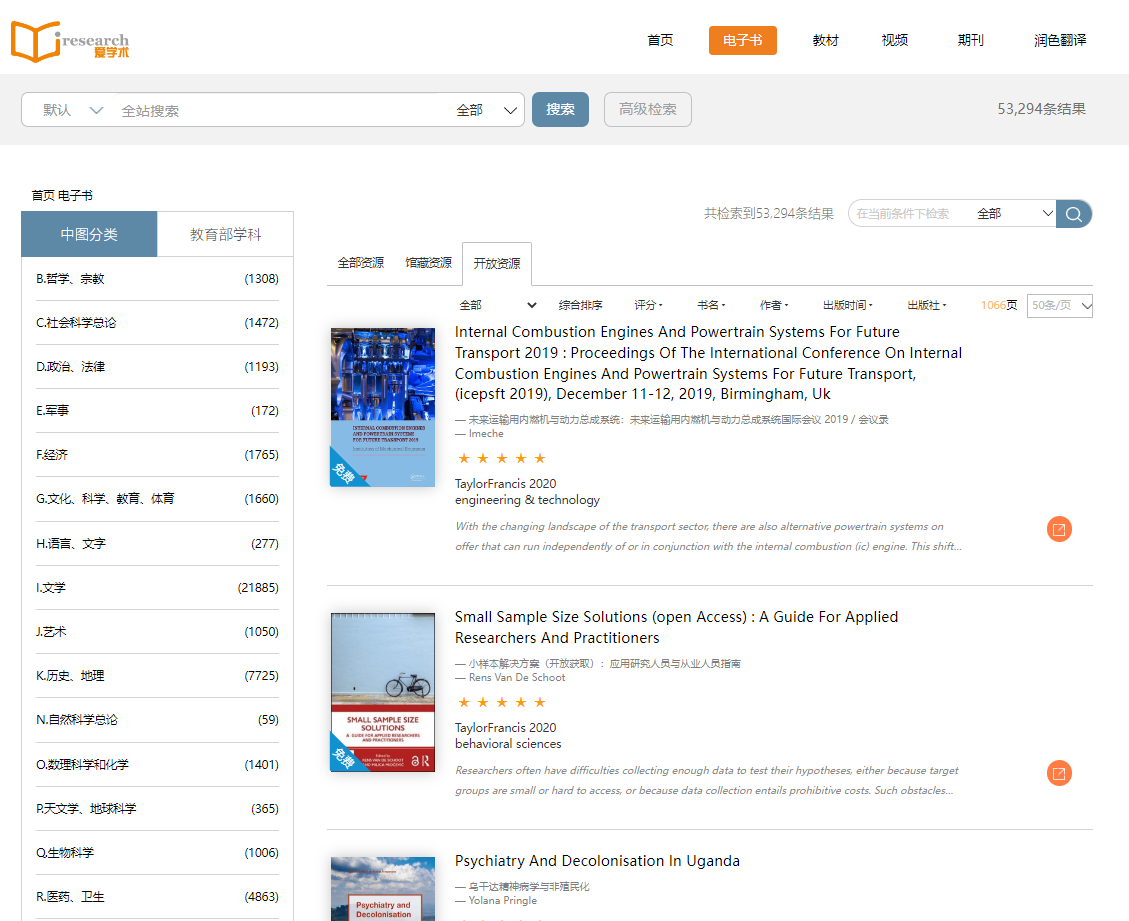Switch to 教育部学科 tab
Image resolution: width=1129 pixels, height=921 pixels.
(225, 234)
